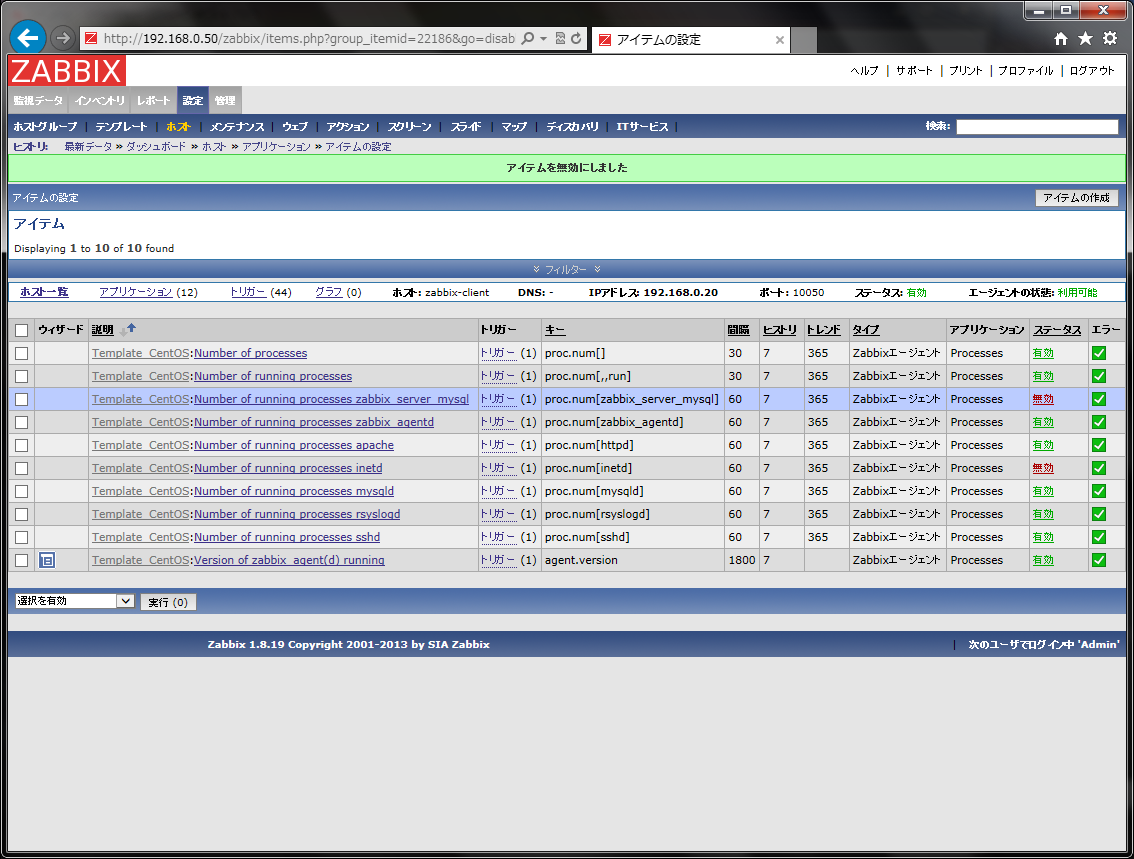Check the sshd processes row checkbox
Screen dimensions: 1134x859
(22, 537)
